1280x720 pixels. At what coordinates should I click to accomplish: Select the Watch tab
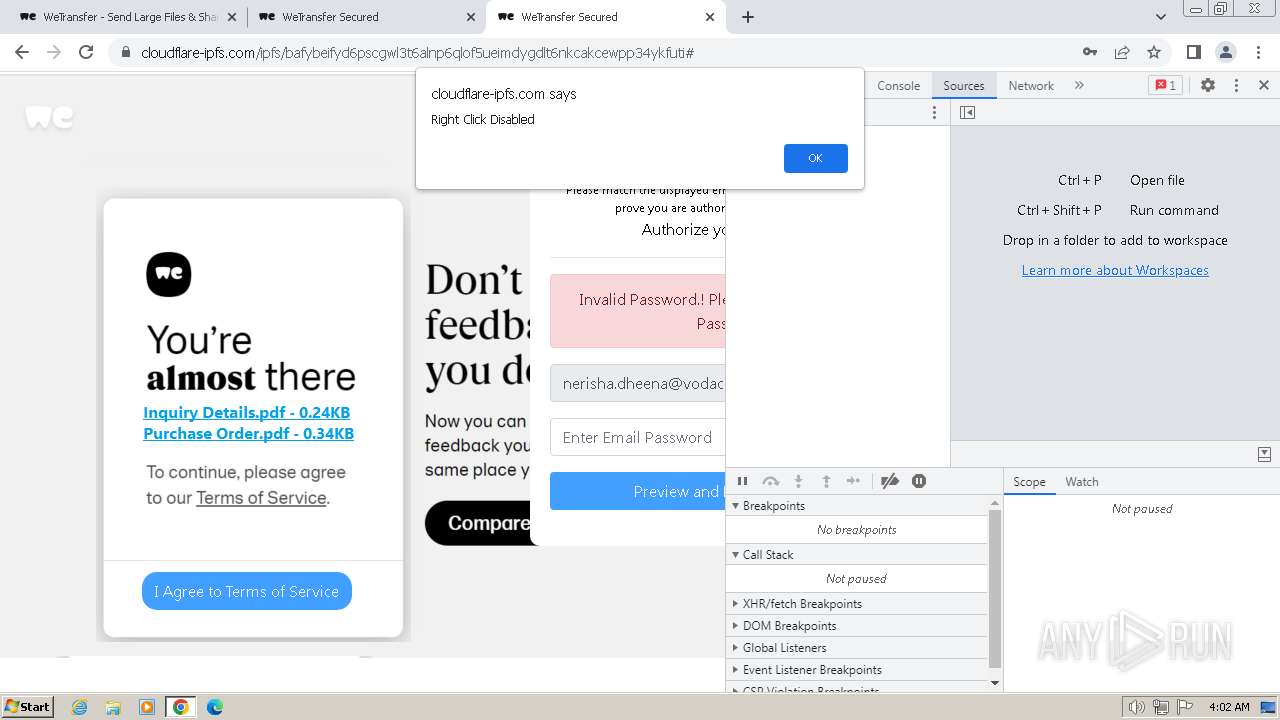[x=1081, y=482]
